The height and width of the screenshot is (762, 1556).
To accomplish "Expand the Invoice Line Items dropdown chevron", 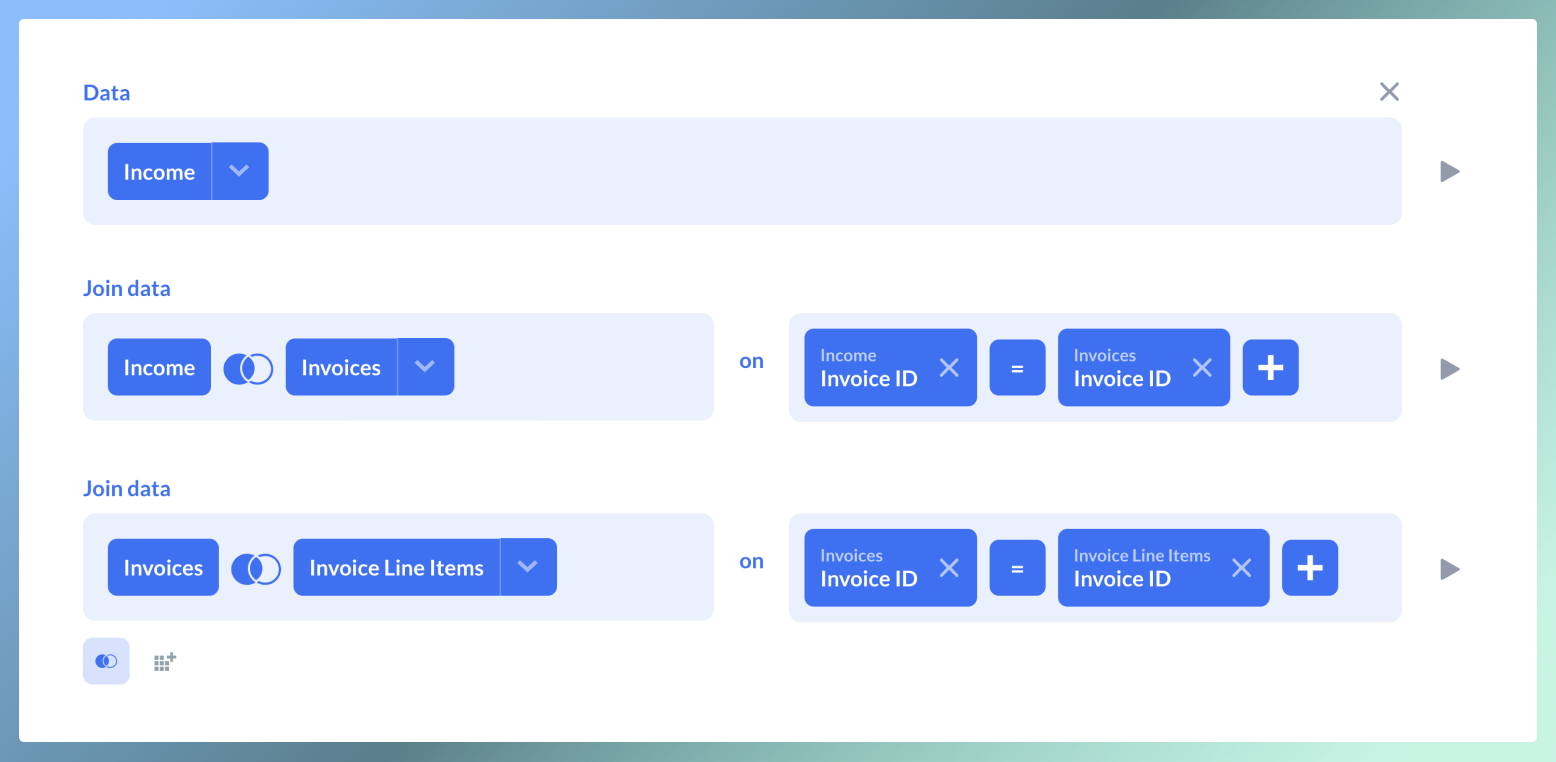I will pos(528,567).
